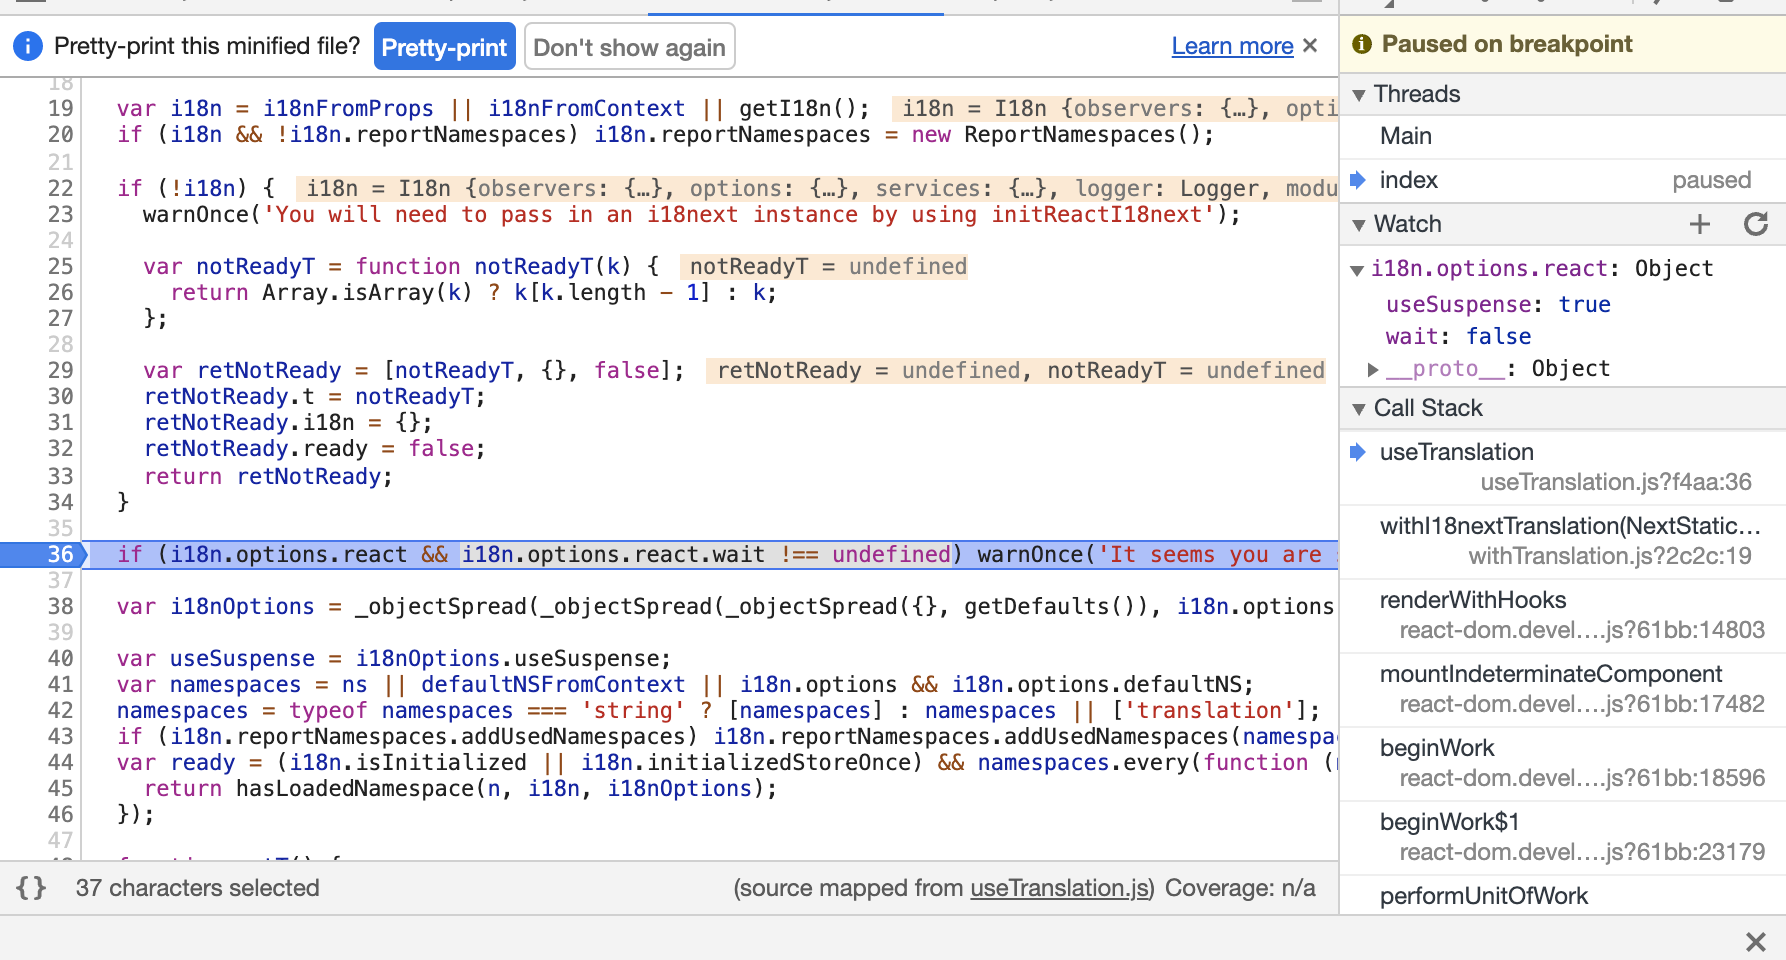Click the Don't show again button

pos(629,47)
